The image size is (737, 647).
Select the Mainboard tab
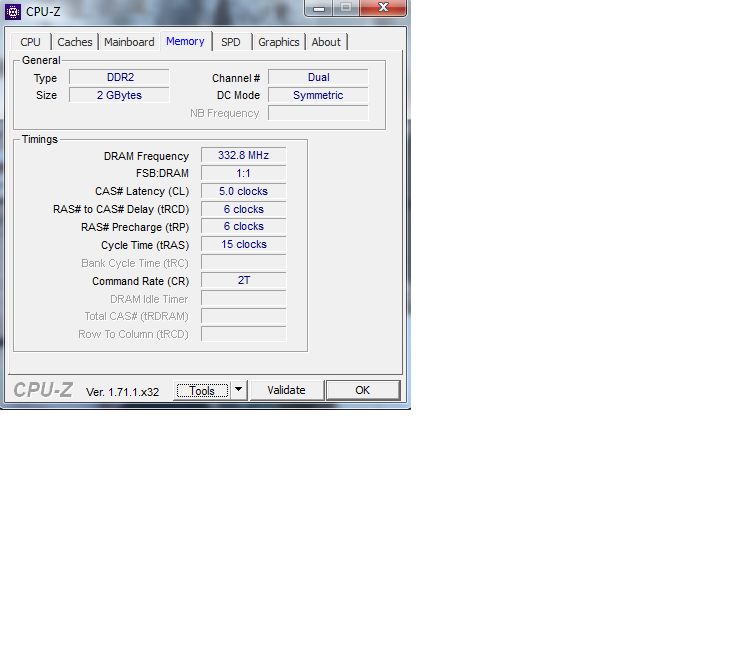tap(129, 42)
